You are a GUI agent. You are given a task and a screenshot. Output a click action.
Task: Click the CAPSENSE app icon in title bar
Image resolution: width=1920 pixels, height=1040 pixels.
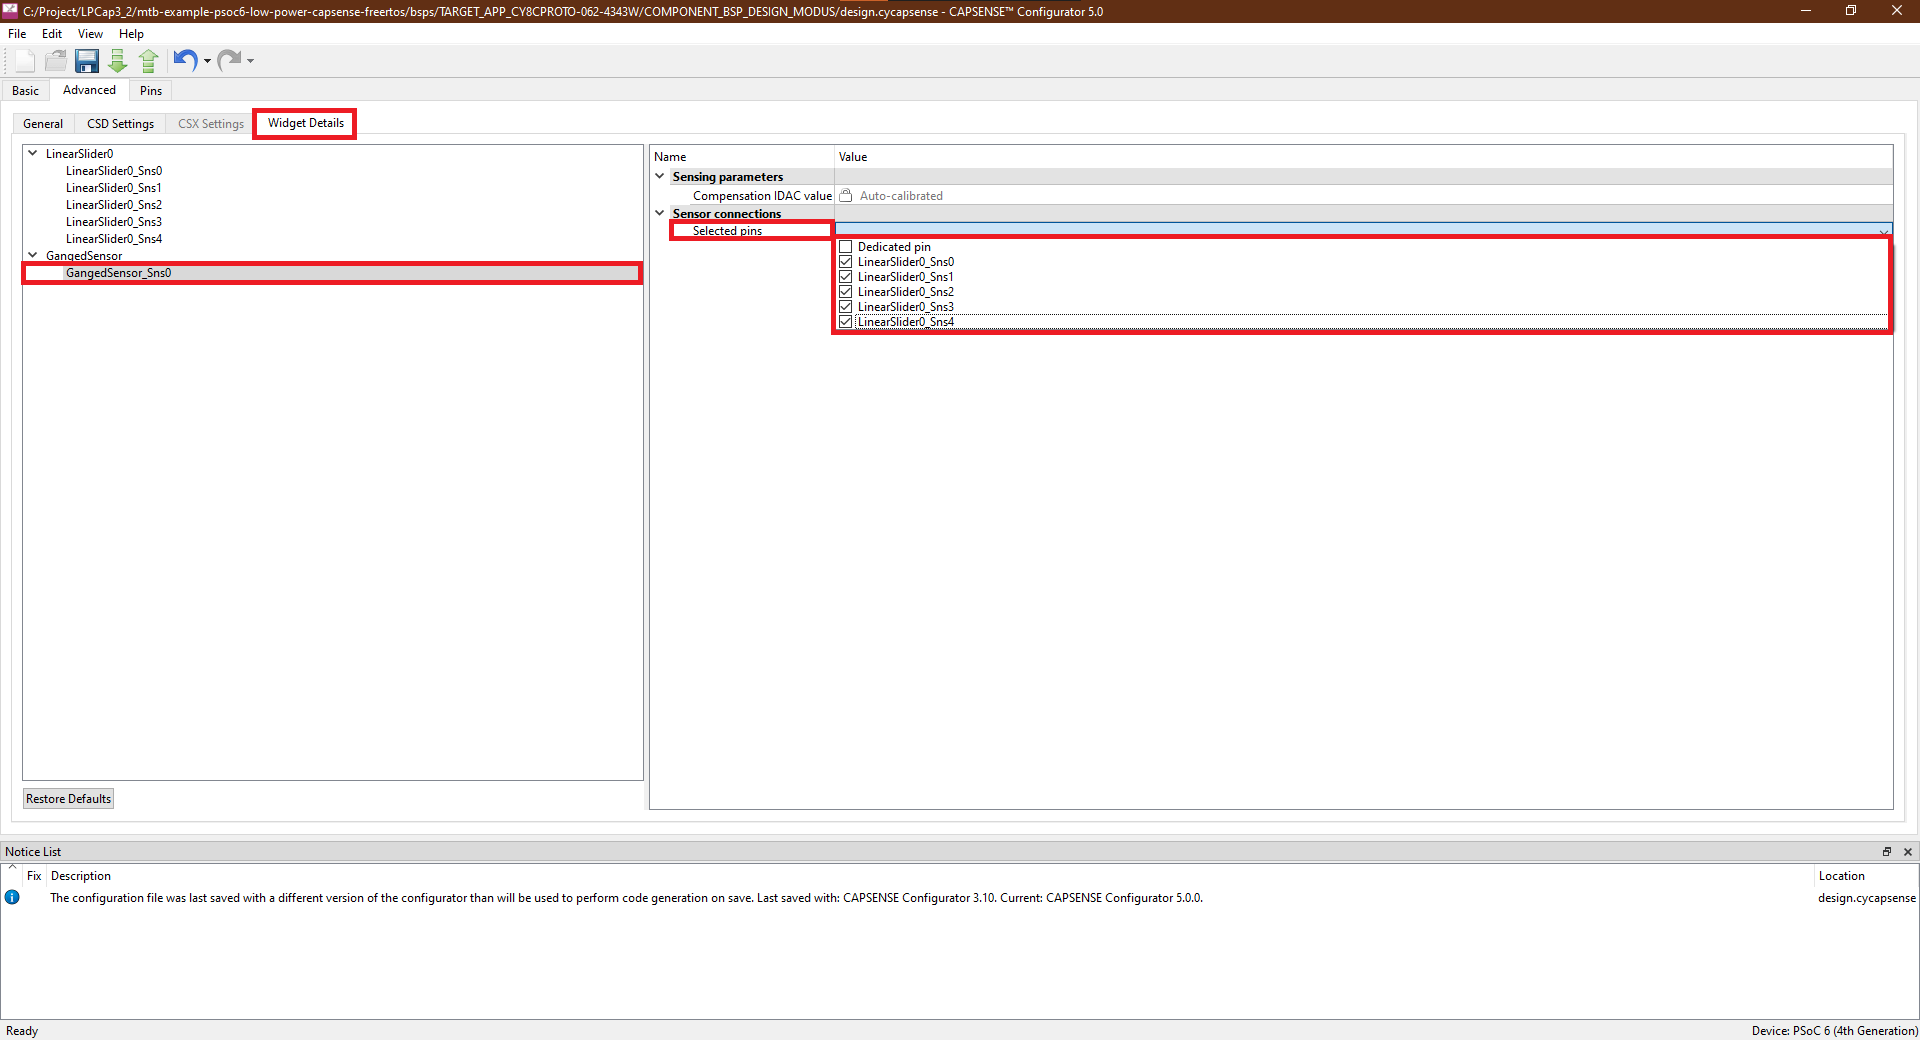coord(10,11)
